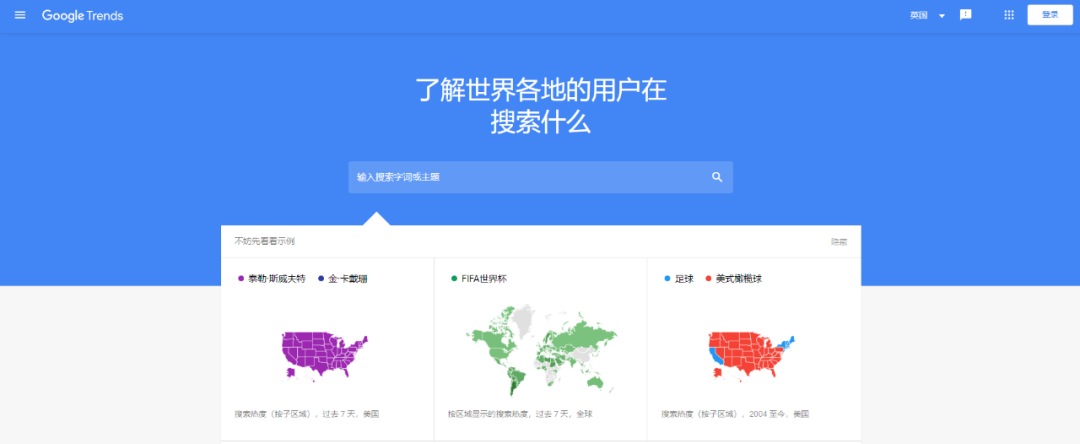Screen dimensions: 1080x444
Task: Click the 泰勒·斯威夫特 legend label
Action: point(276,279)
